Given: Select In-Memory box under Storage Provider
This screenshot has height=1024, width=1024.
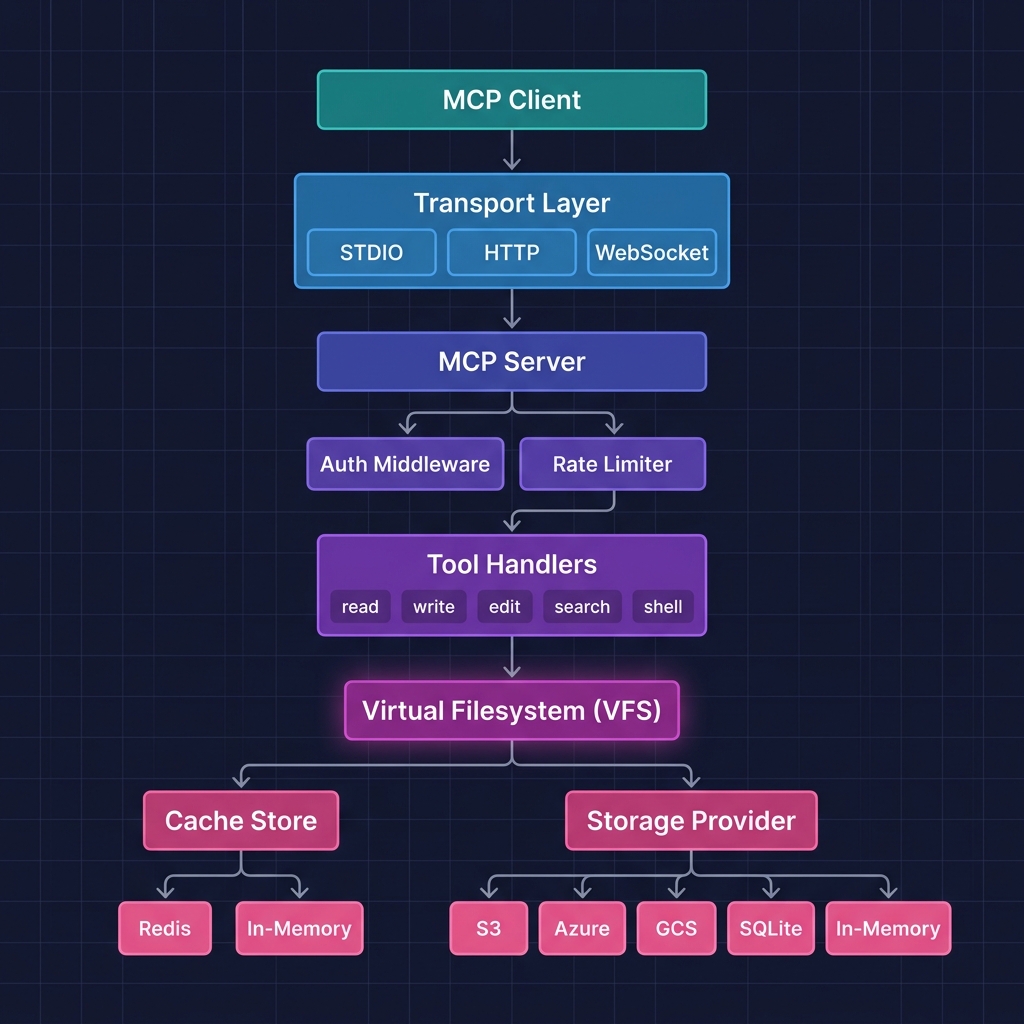Looking at the screenshot, I should pyautogui.click(x=888, y=929).
